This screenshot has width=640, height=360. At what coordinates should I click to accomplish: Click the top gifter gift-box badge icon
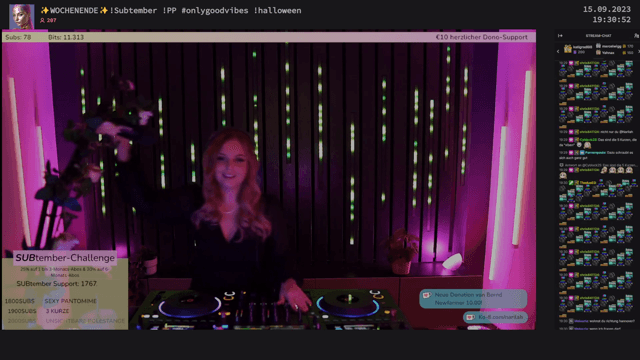(568, 49)
